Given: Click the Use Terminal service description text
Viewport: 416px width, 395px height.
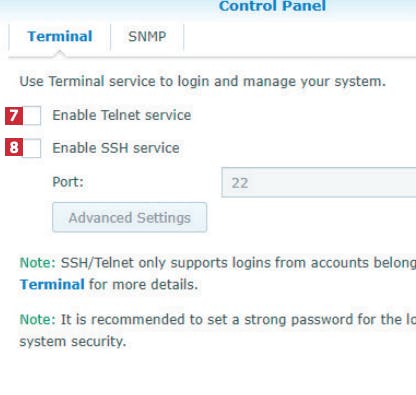Looking at the screenshot, I should 203,81.
